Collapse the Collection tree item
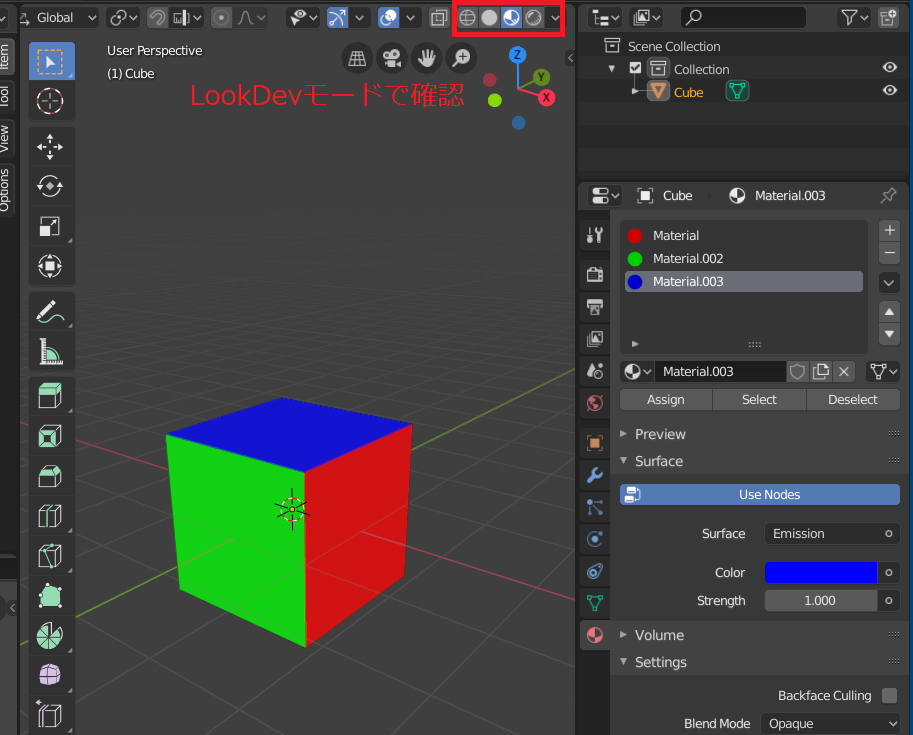 point(611,69)
